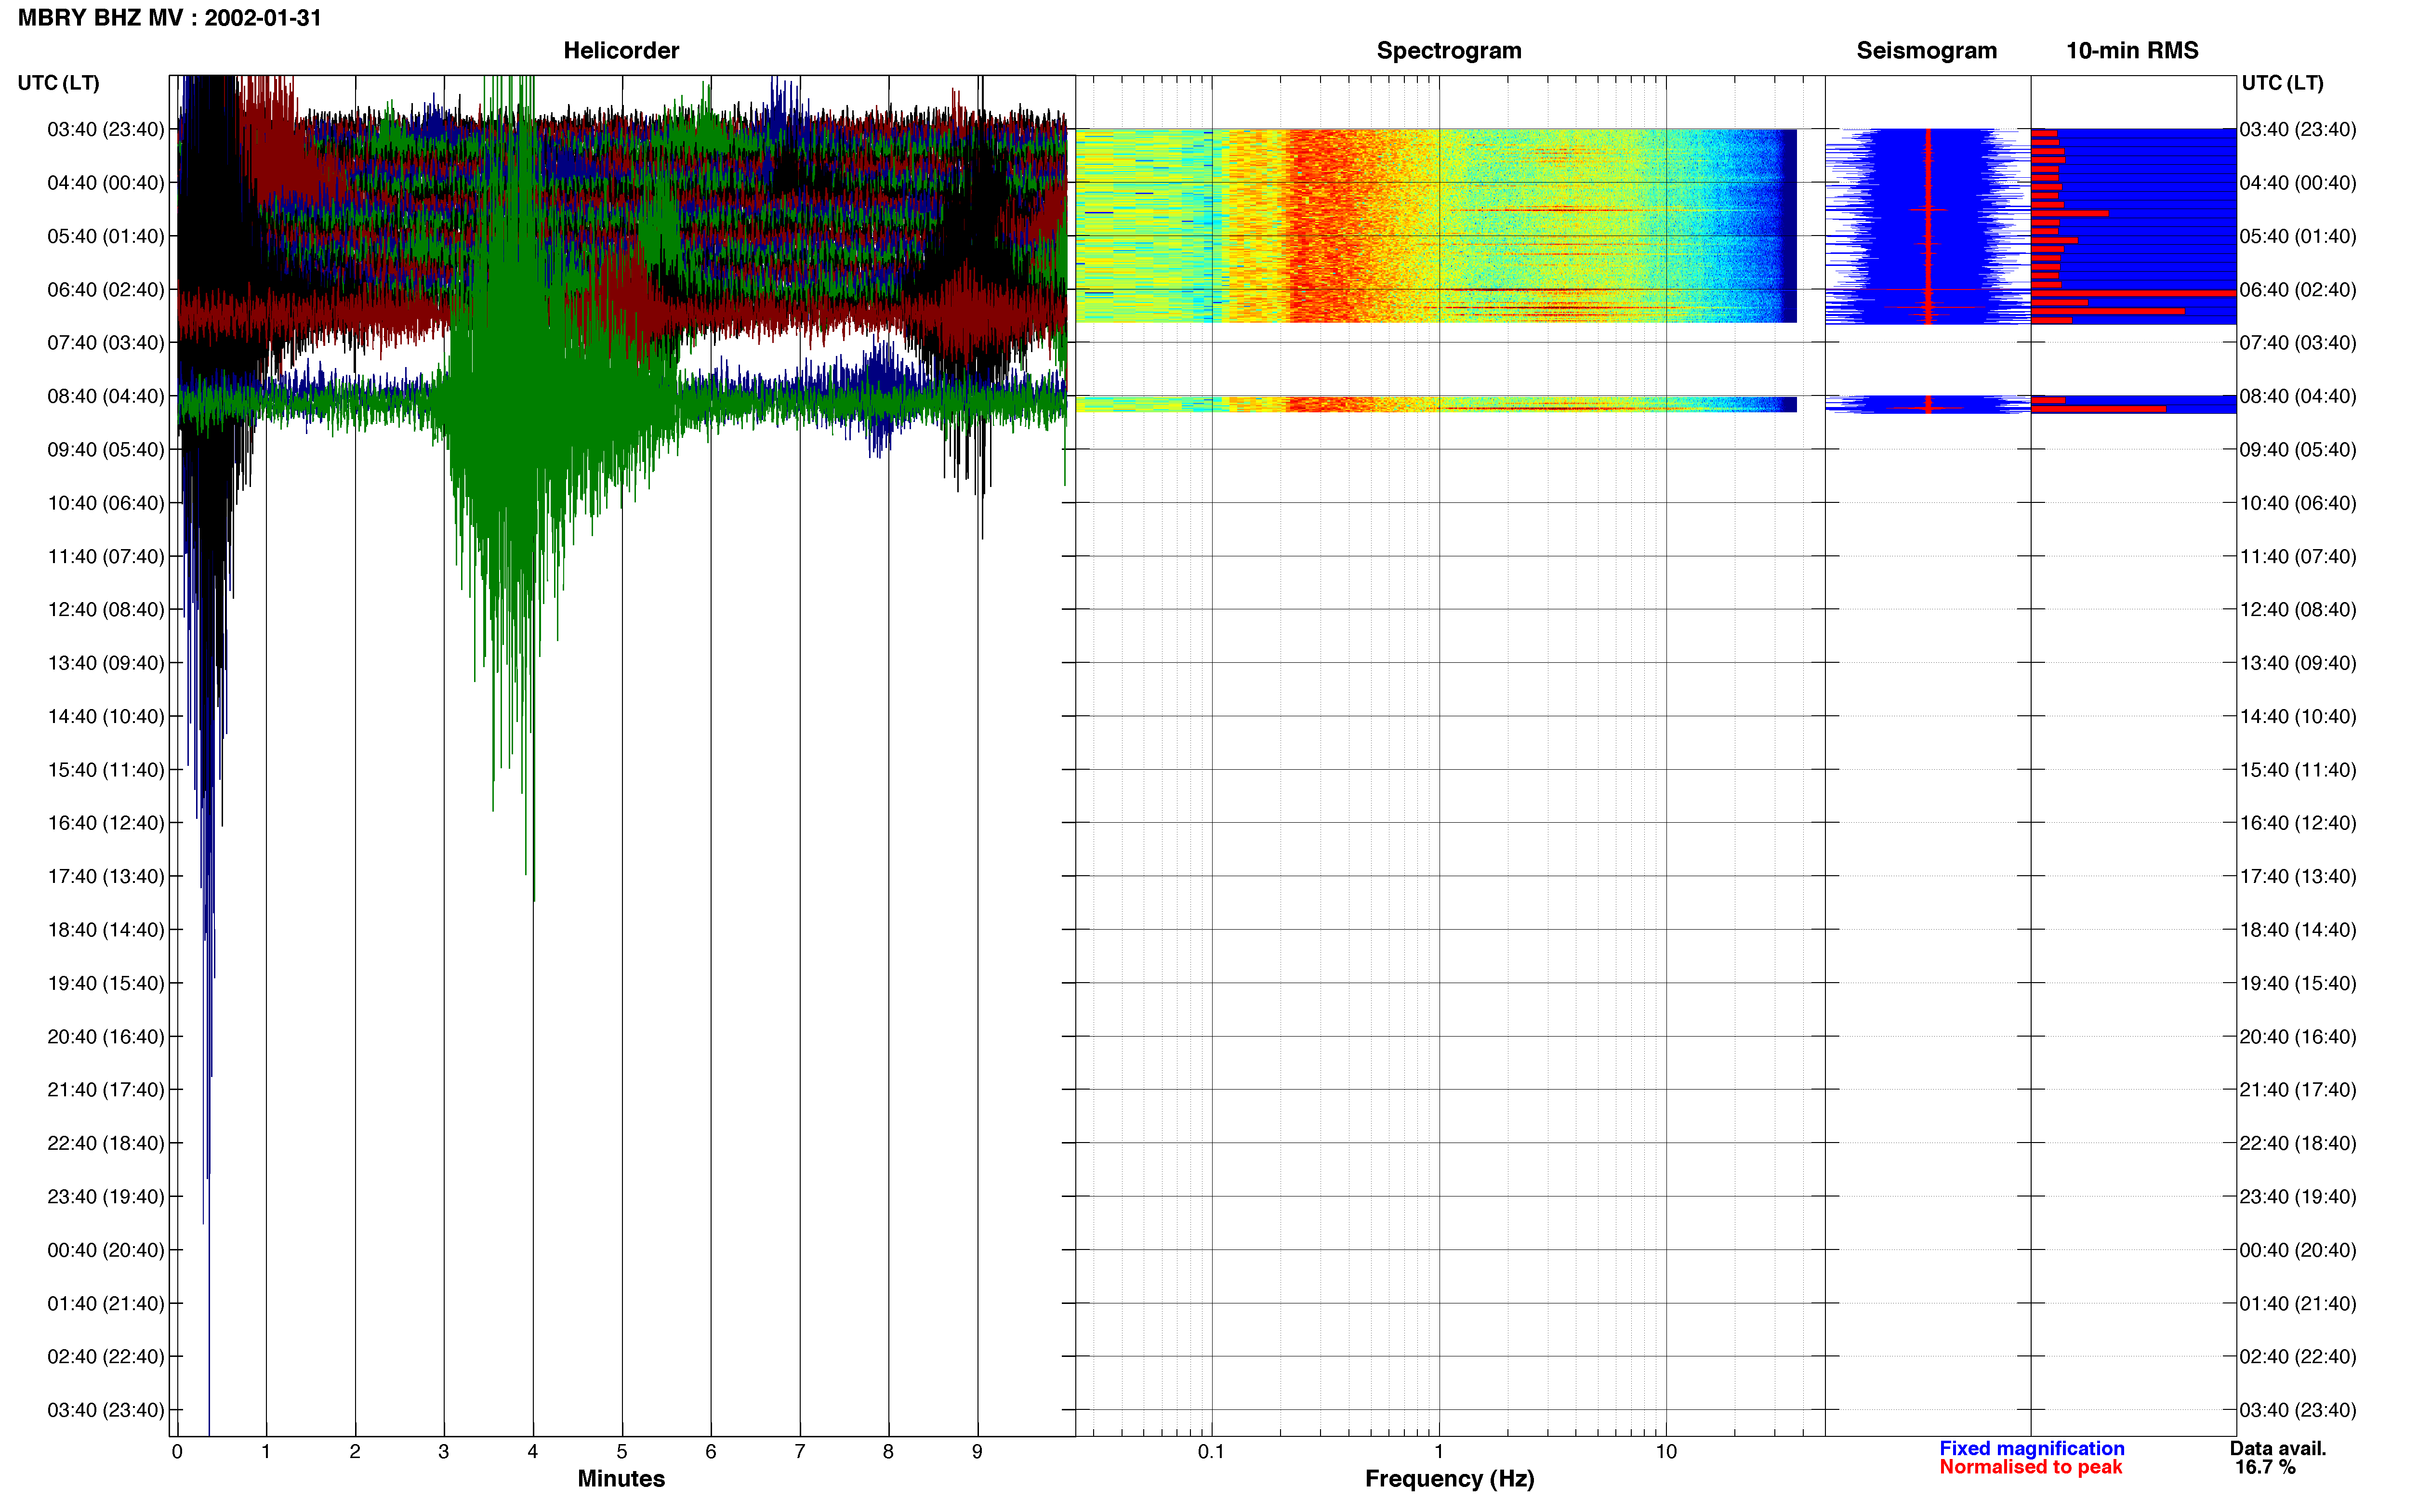Click the 'Frequency (Hz)' x-axis label

pos(1449,1479)
